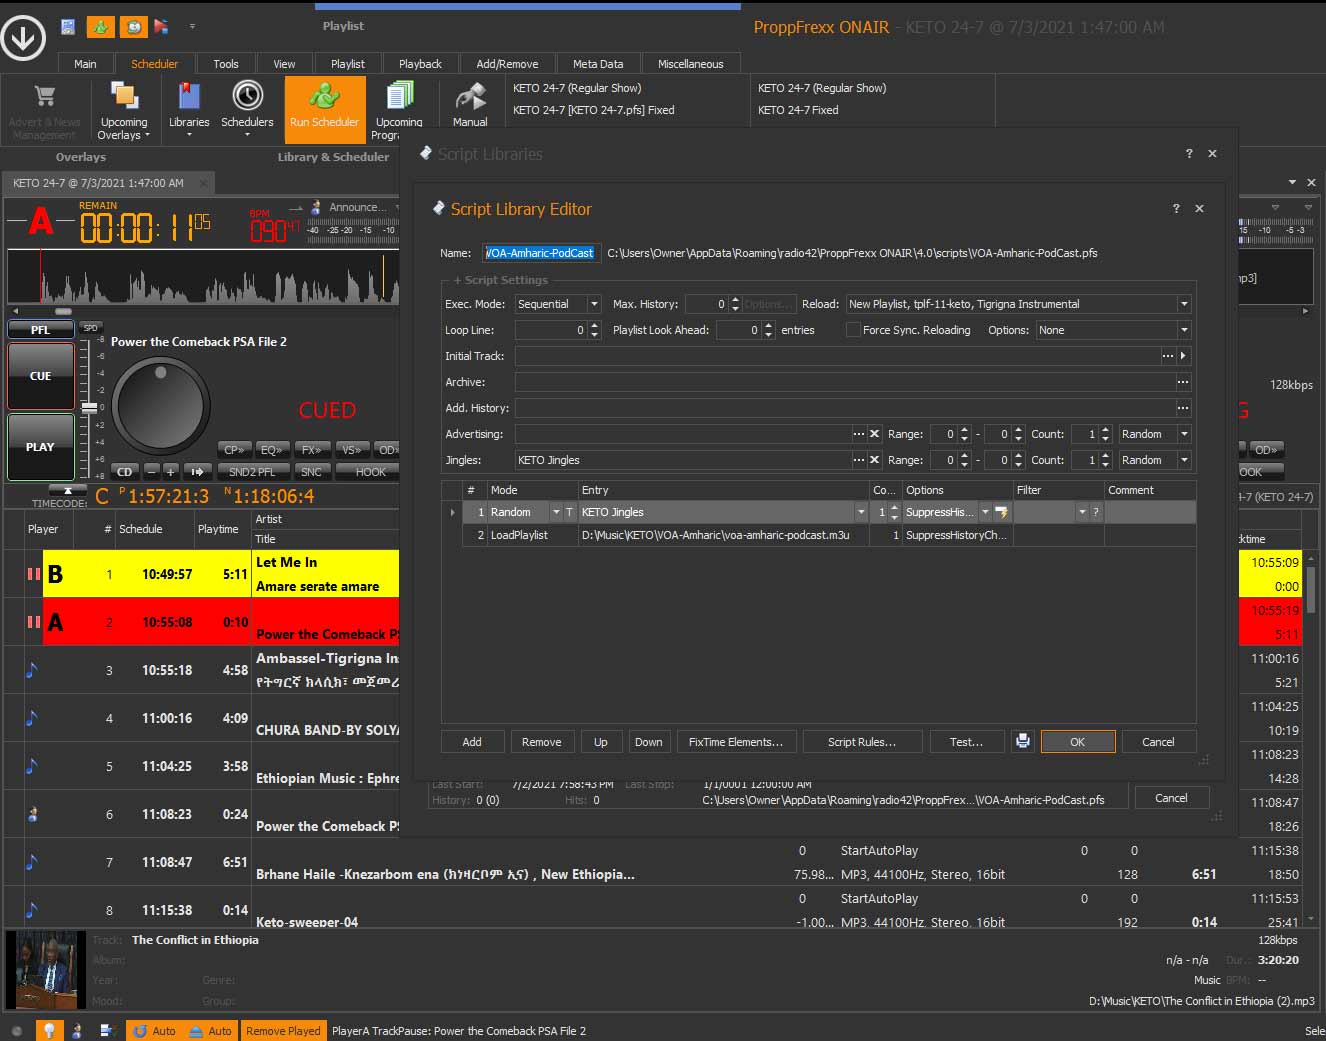1326x1041 pixels.
Task: Click the Conflict in Ethiopia album thumbnail
Action: (46, 970)
